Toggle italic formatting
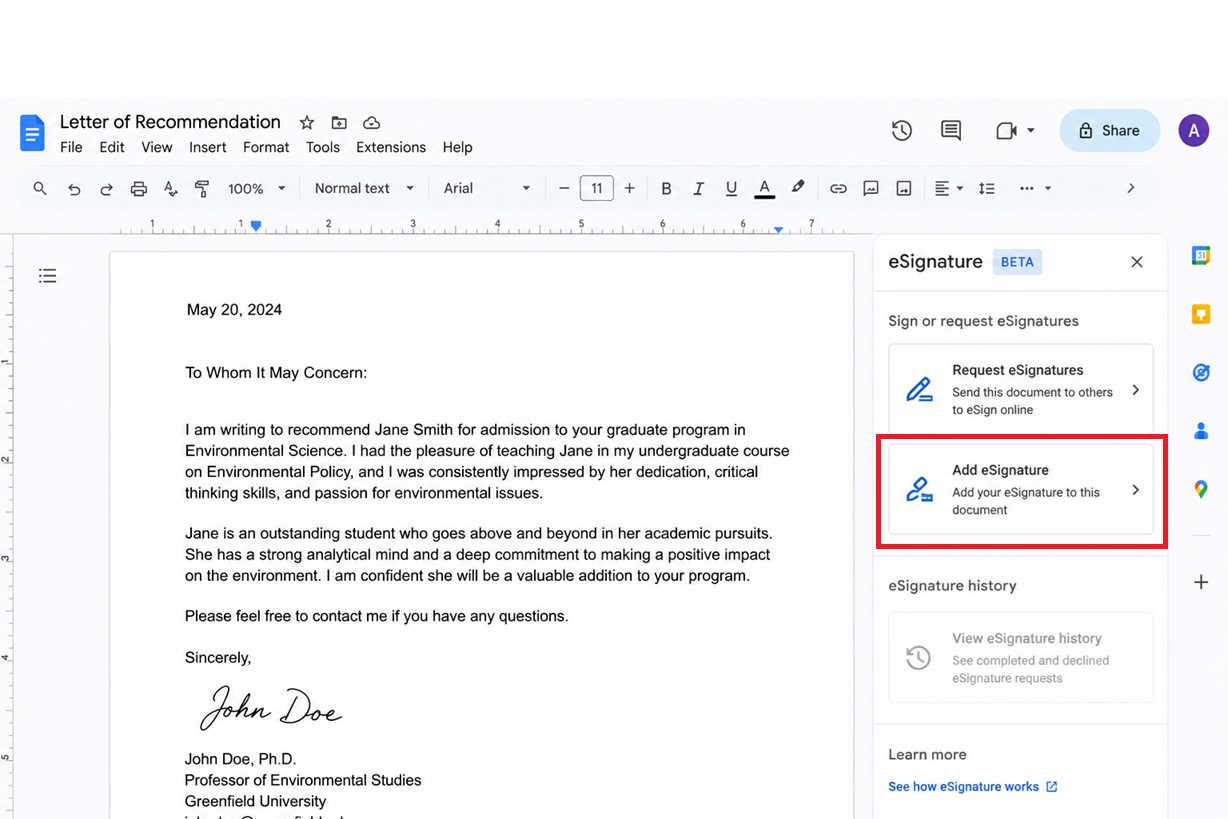Viewport: 1228px width, 819px height. tap(699, 188)
